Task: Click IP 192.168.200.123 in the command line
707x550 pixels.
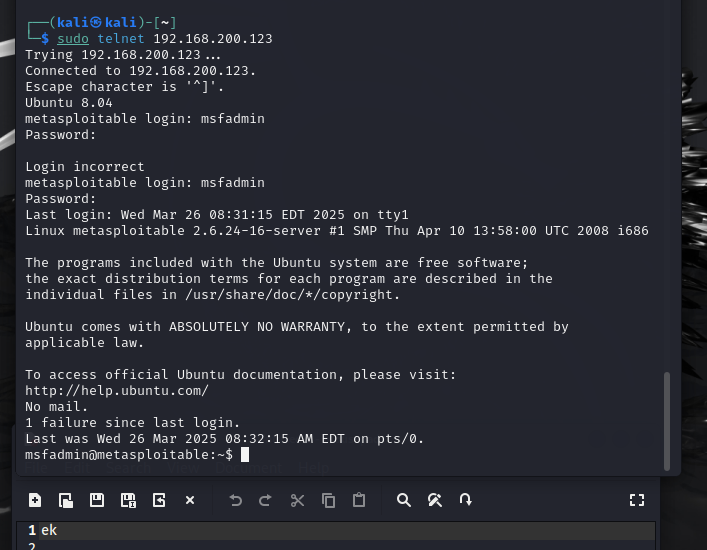Action: coord(213,39)
